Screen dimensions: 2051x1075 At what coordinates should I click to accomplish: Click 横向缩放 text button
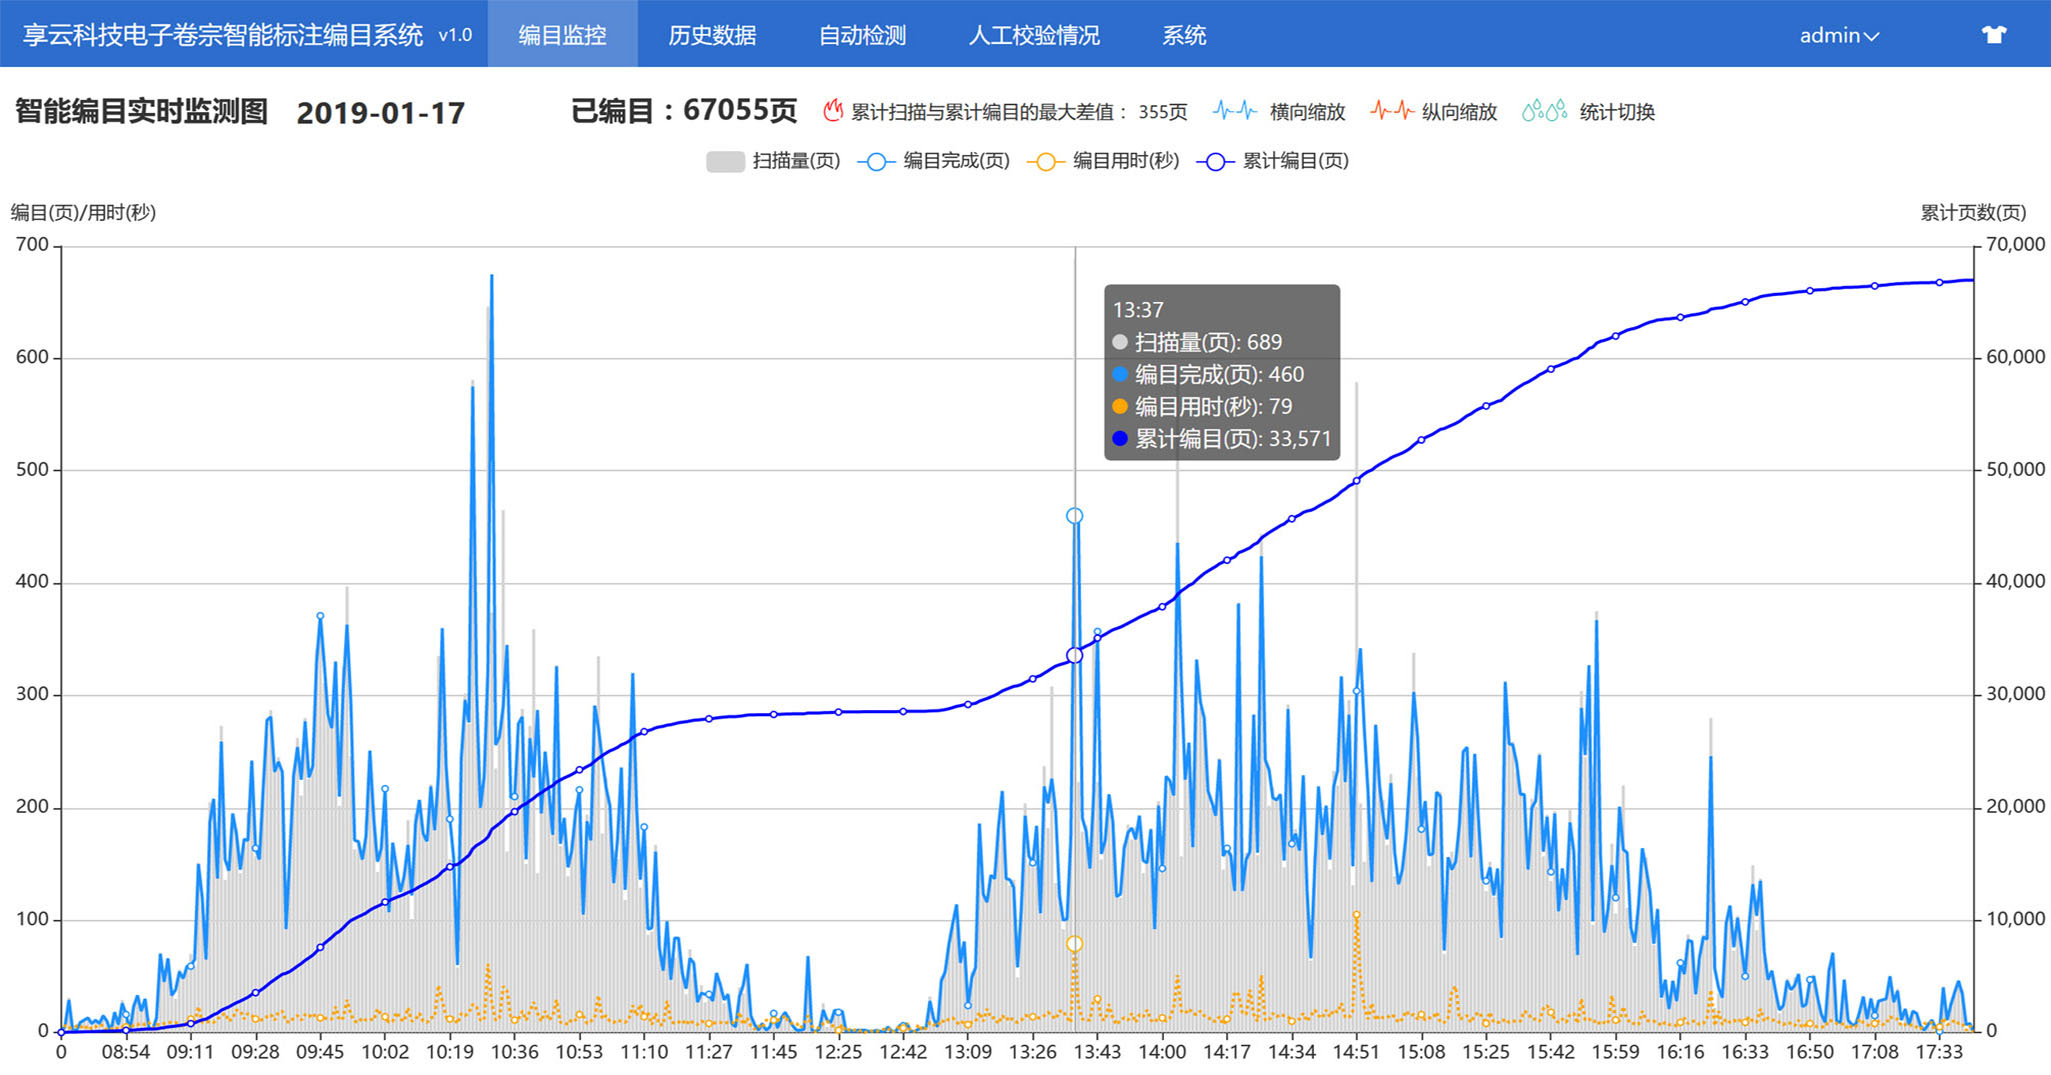coord(1307,112)
